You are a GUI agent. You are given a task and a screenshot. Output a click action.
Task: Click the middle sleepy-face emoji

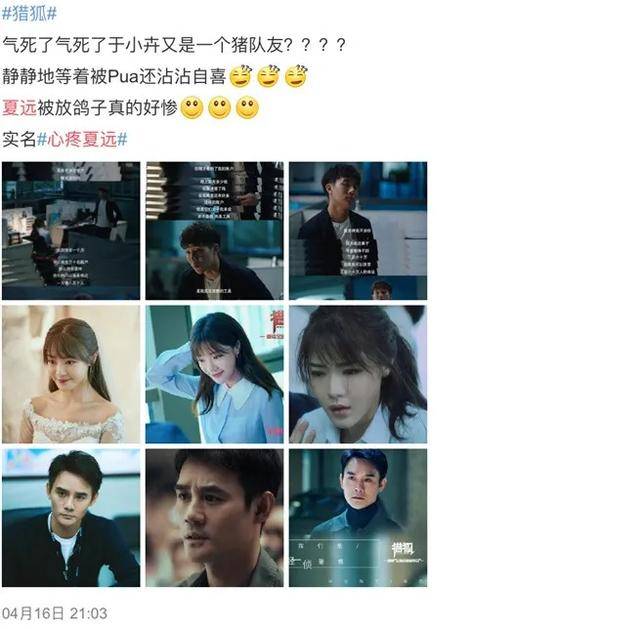[268, 76]
